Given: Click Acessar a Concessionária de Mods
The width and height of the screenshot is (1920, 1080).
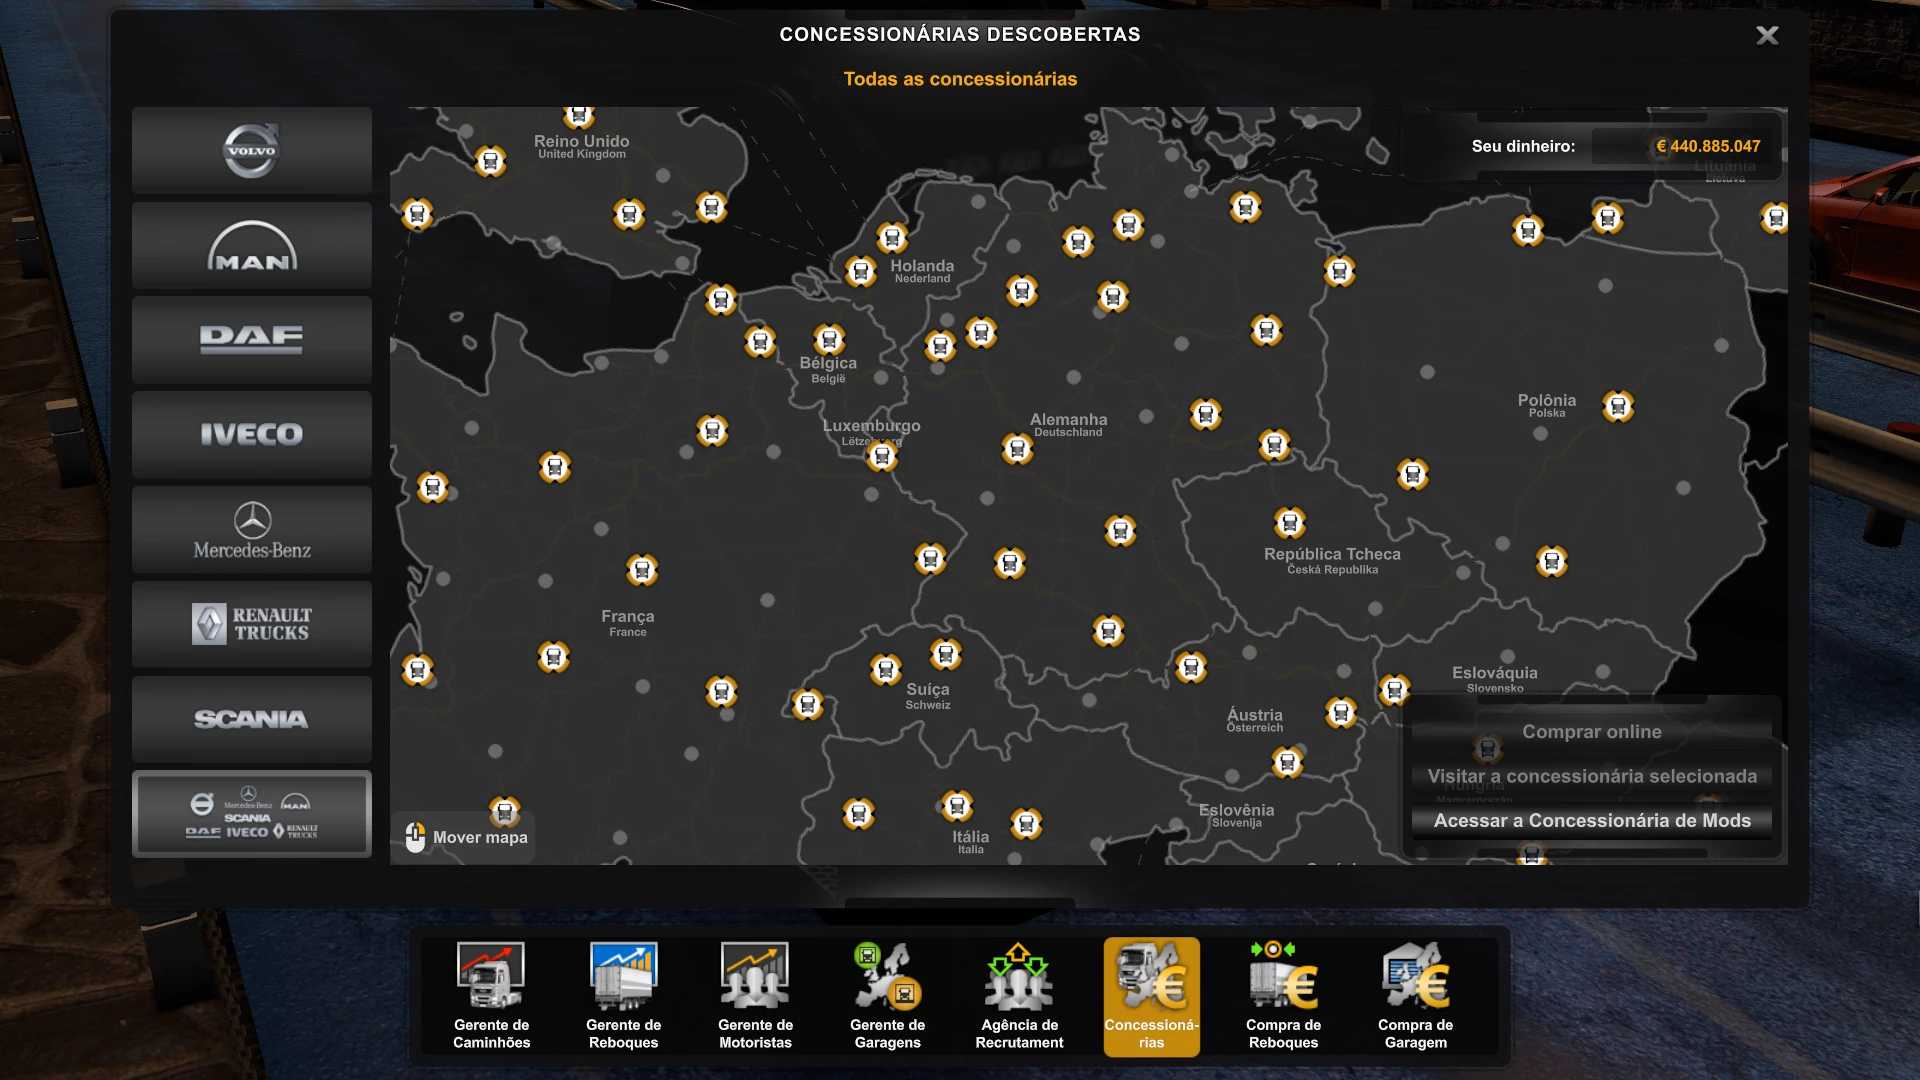Looking at the screenshot, I should pyautogui.click(x=1591, y=821).
